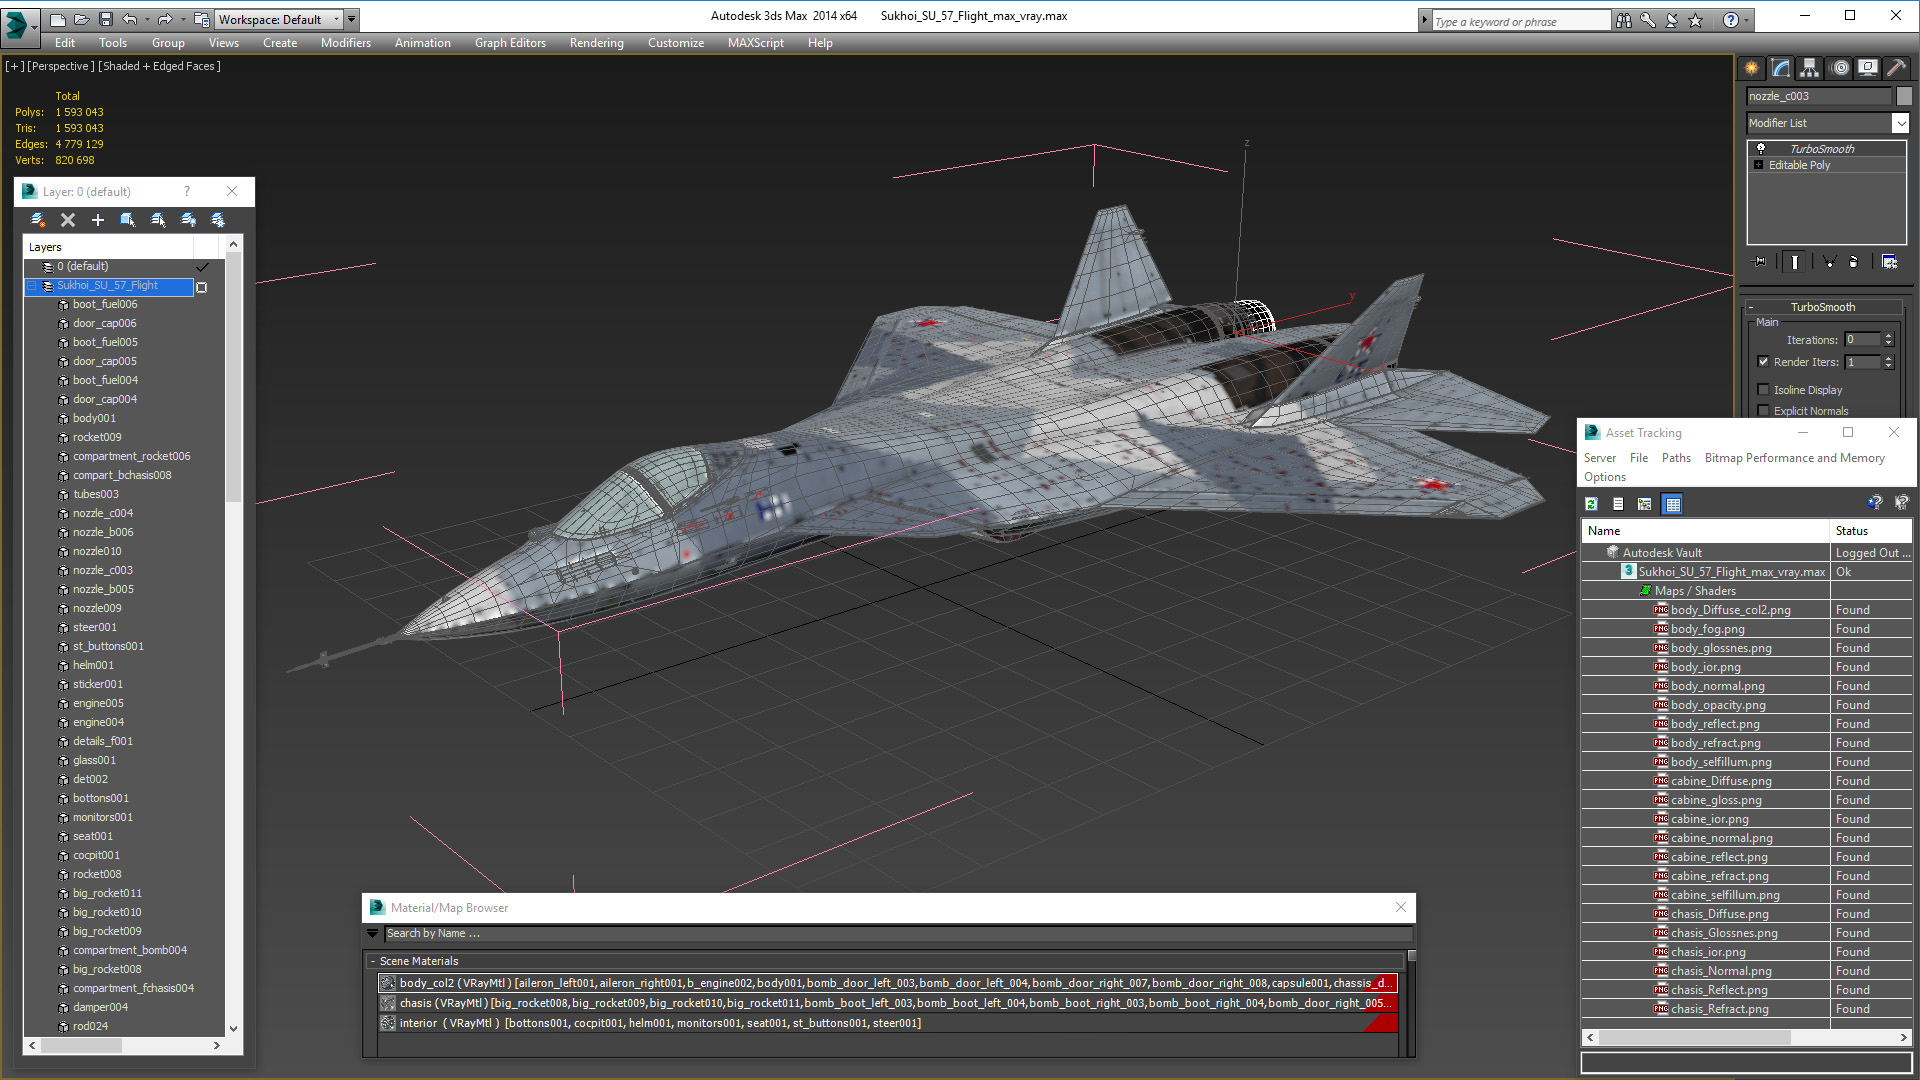The height and width of the screenshot is (1080, 1920).
Task: Click the Name column header in Asset Tracking
Action: (1706, 531)
